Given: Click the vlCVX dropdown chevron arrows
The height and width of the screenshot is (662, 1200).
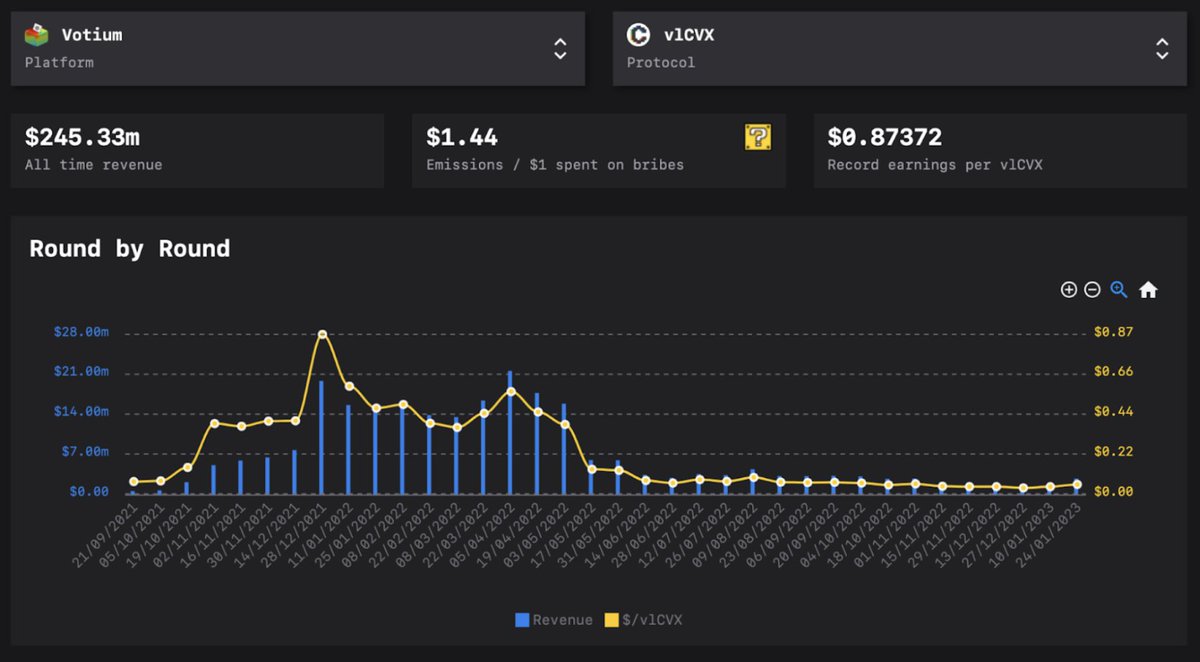Looking at the screenshot, I should [x=1162, y=48].
